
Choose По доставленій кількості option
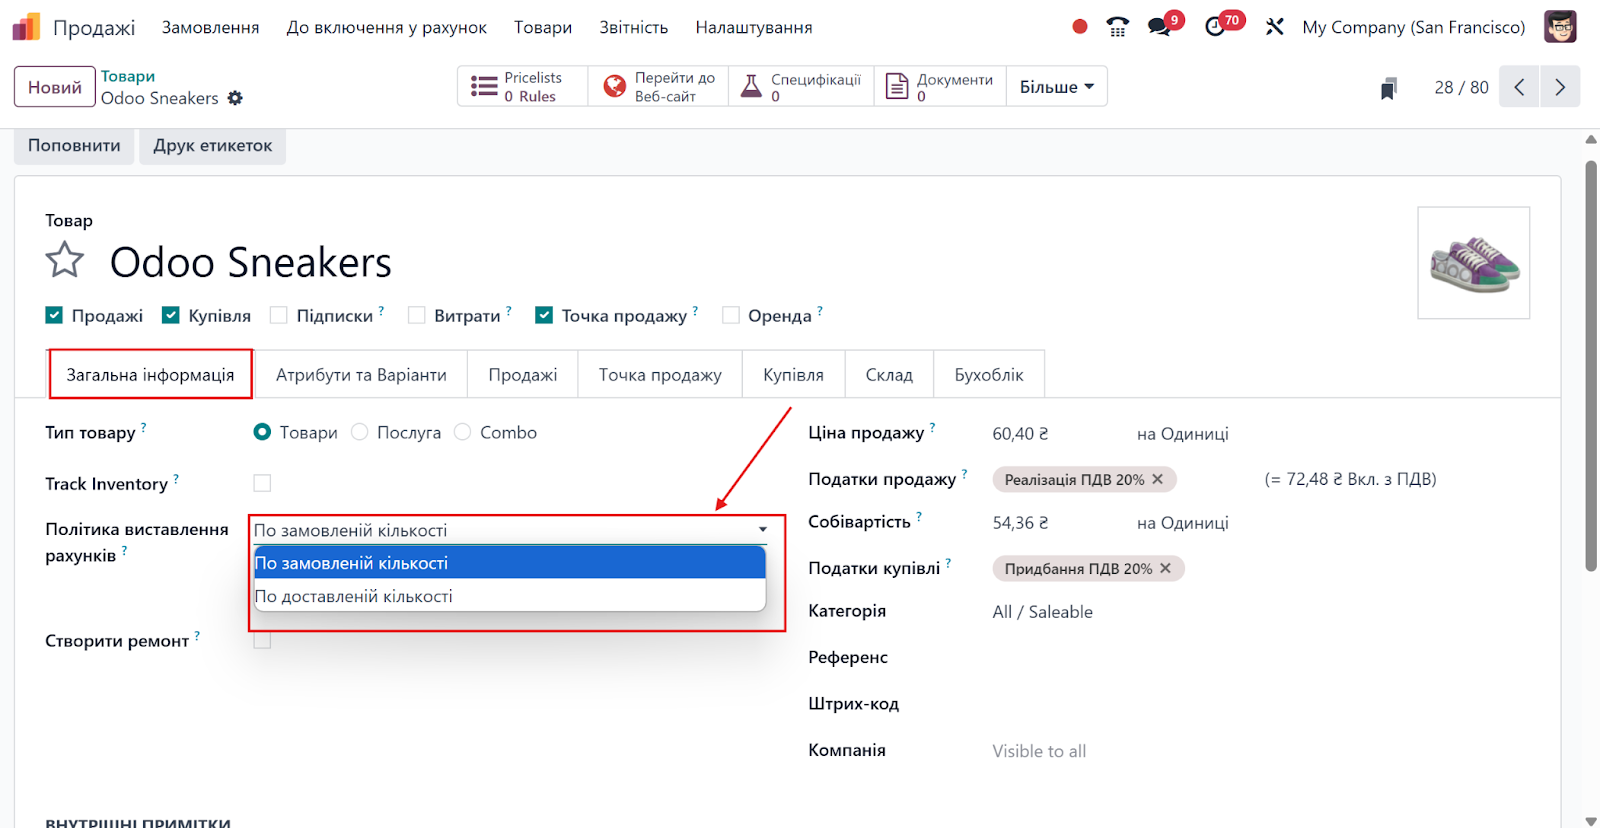tap(510, 596)
